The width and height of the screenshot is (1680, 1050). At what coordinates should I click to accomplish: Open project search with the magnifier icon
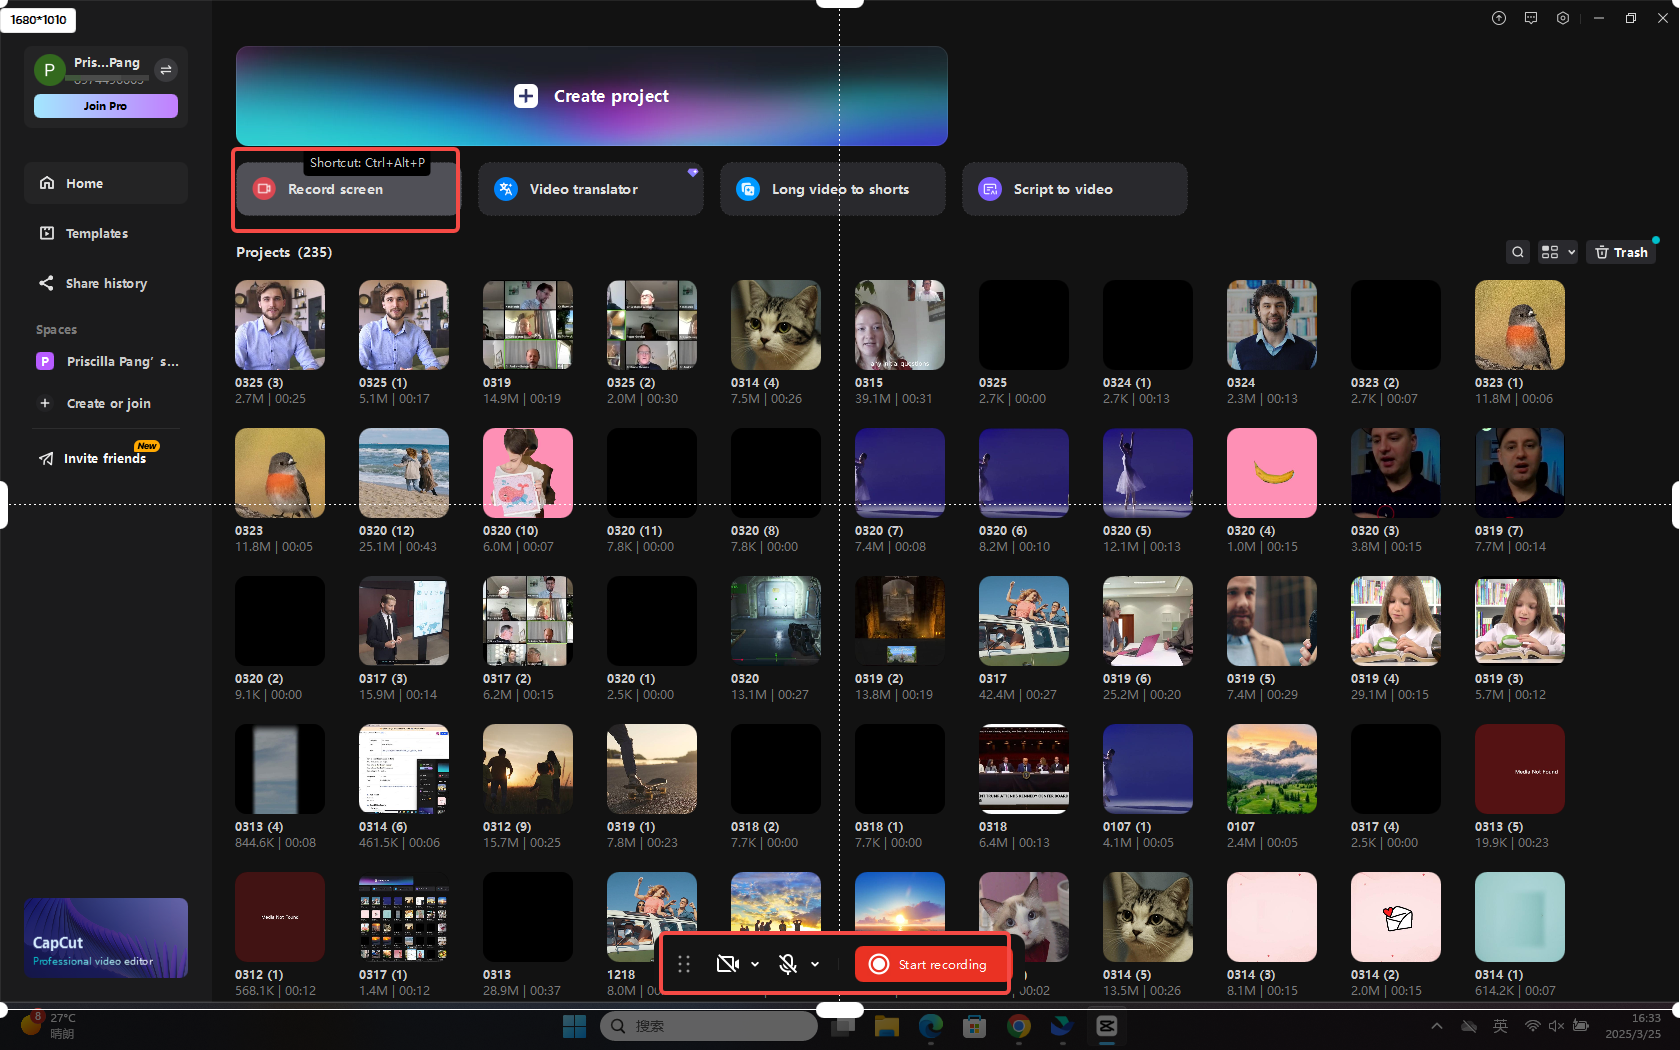coord(1518,252)
